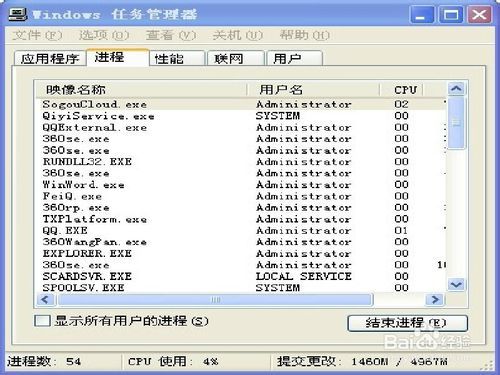Viewport: 500px width, 375px height.
Task: Open the 选项(O) menu
Action: click(104, 35)
